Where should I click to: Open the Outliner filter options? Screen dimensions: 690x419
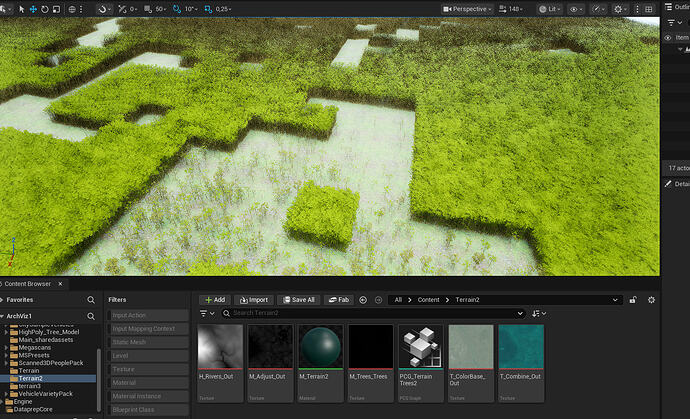tap(674, 22)
